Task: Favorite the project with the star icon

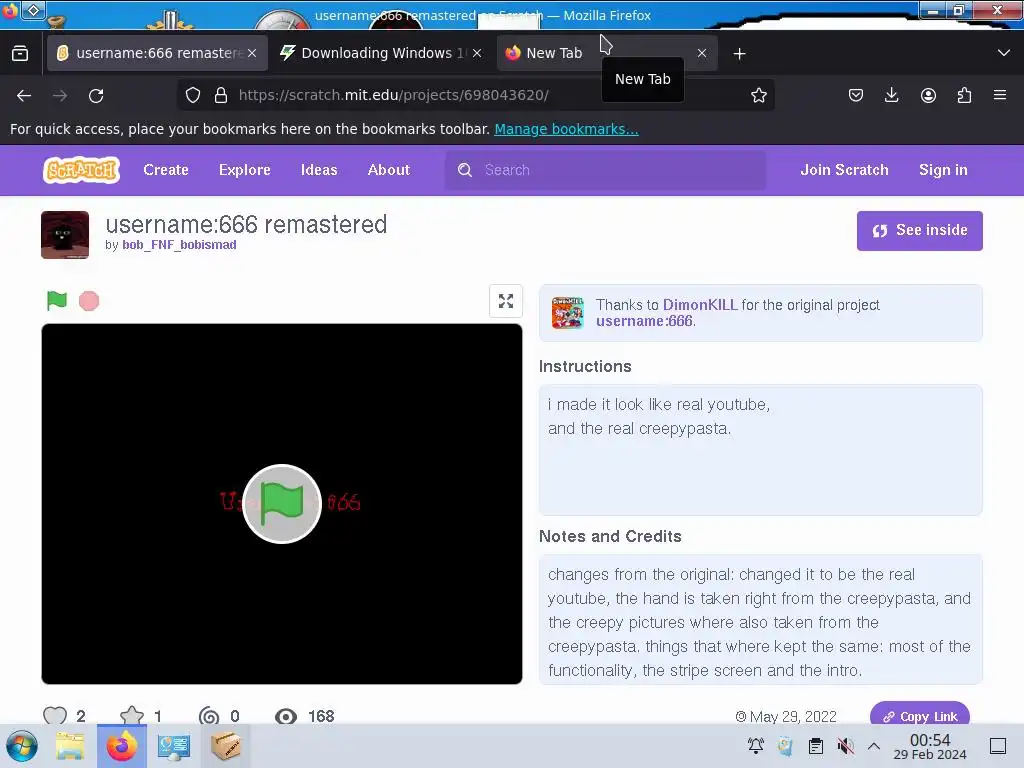Action: [132, 716]
